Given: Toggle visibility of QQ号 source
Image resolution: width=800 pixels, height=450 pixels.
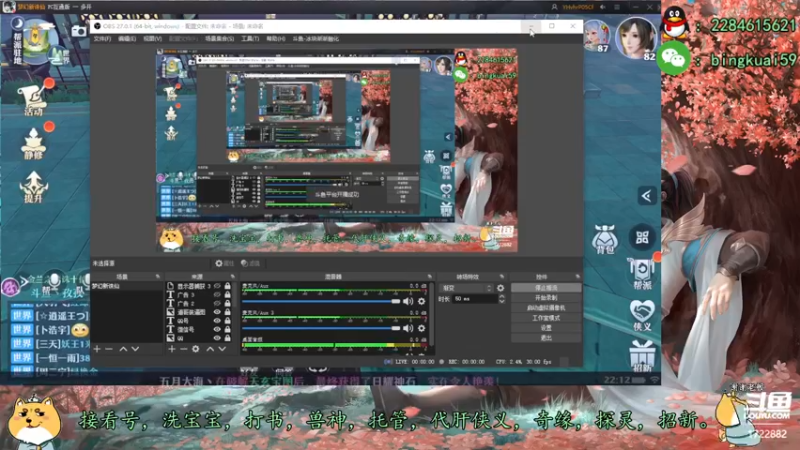Looking at the screenshot, I should tap(217, 321).
